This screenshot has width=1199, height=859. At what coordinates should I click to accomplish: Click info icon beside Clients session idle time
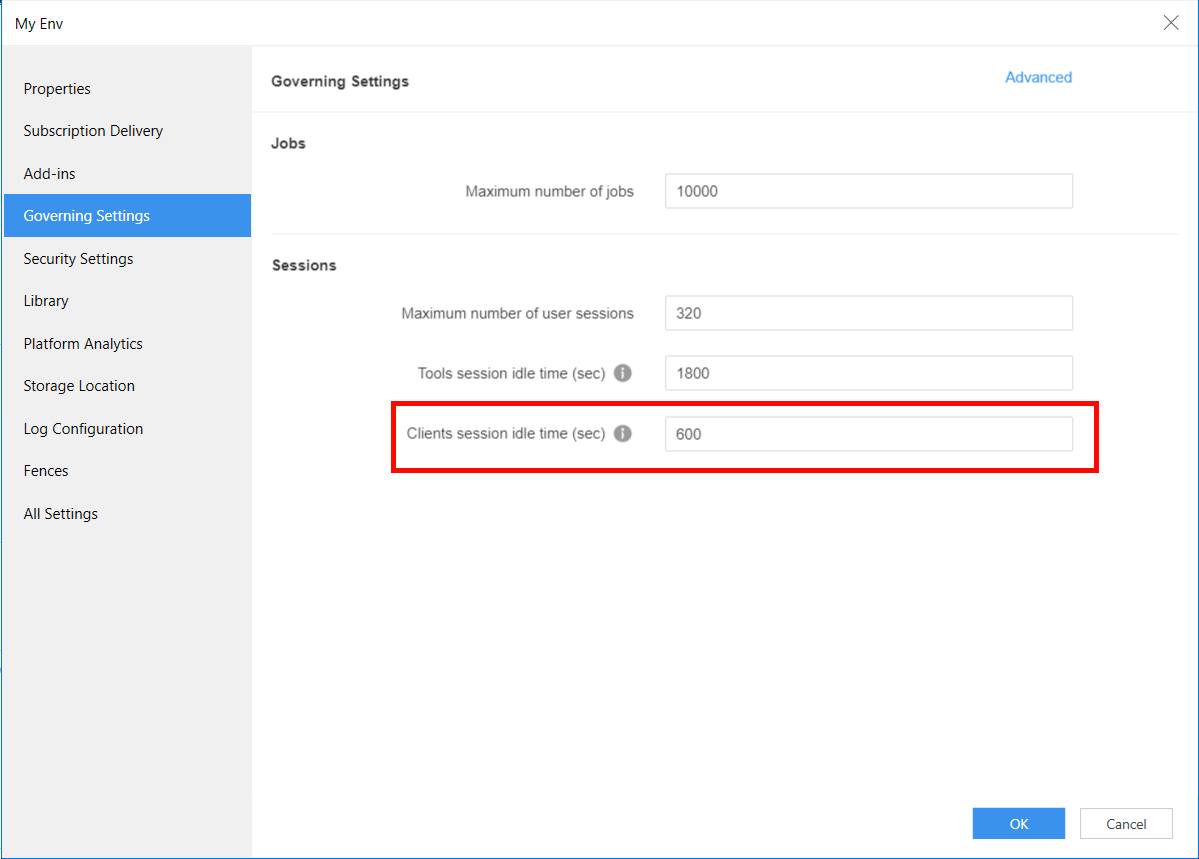pos(622,434)
